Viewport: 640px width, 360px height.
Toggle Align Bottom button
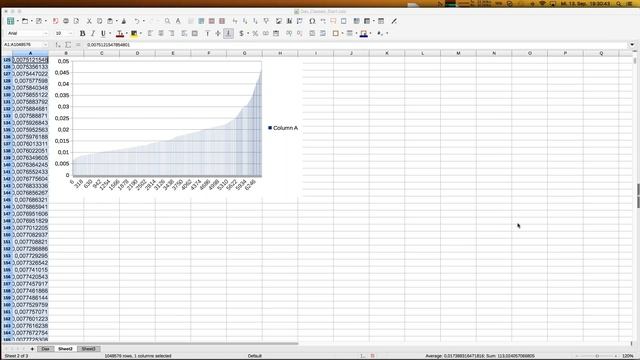click(229, 33)
